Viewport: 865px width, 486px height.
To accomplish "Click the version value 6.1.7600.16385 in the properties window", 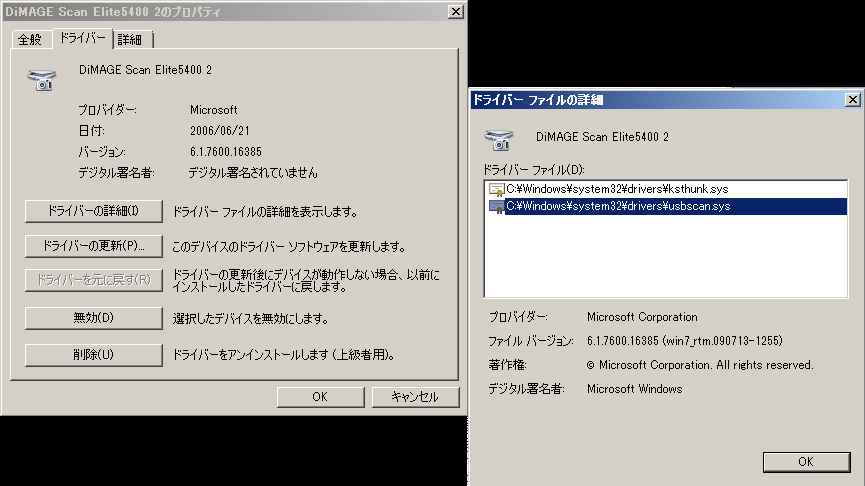I will (x=226, y=152).
